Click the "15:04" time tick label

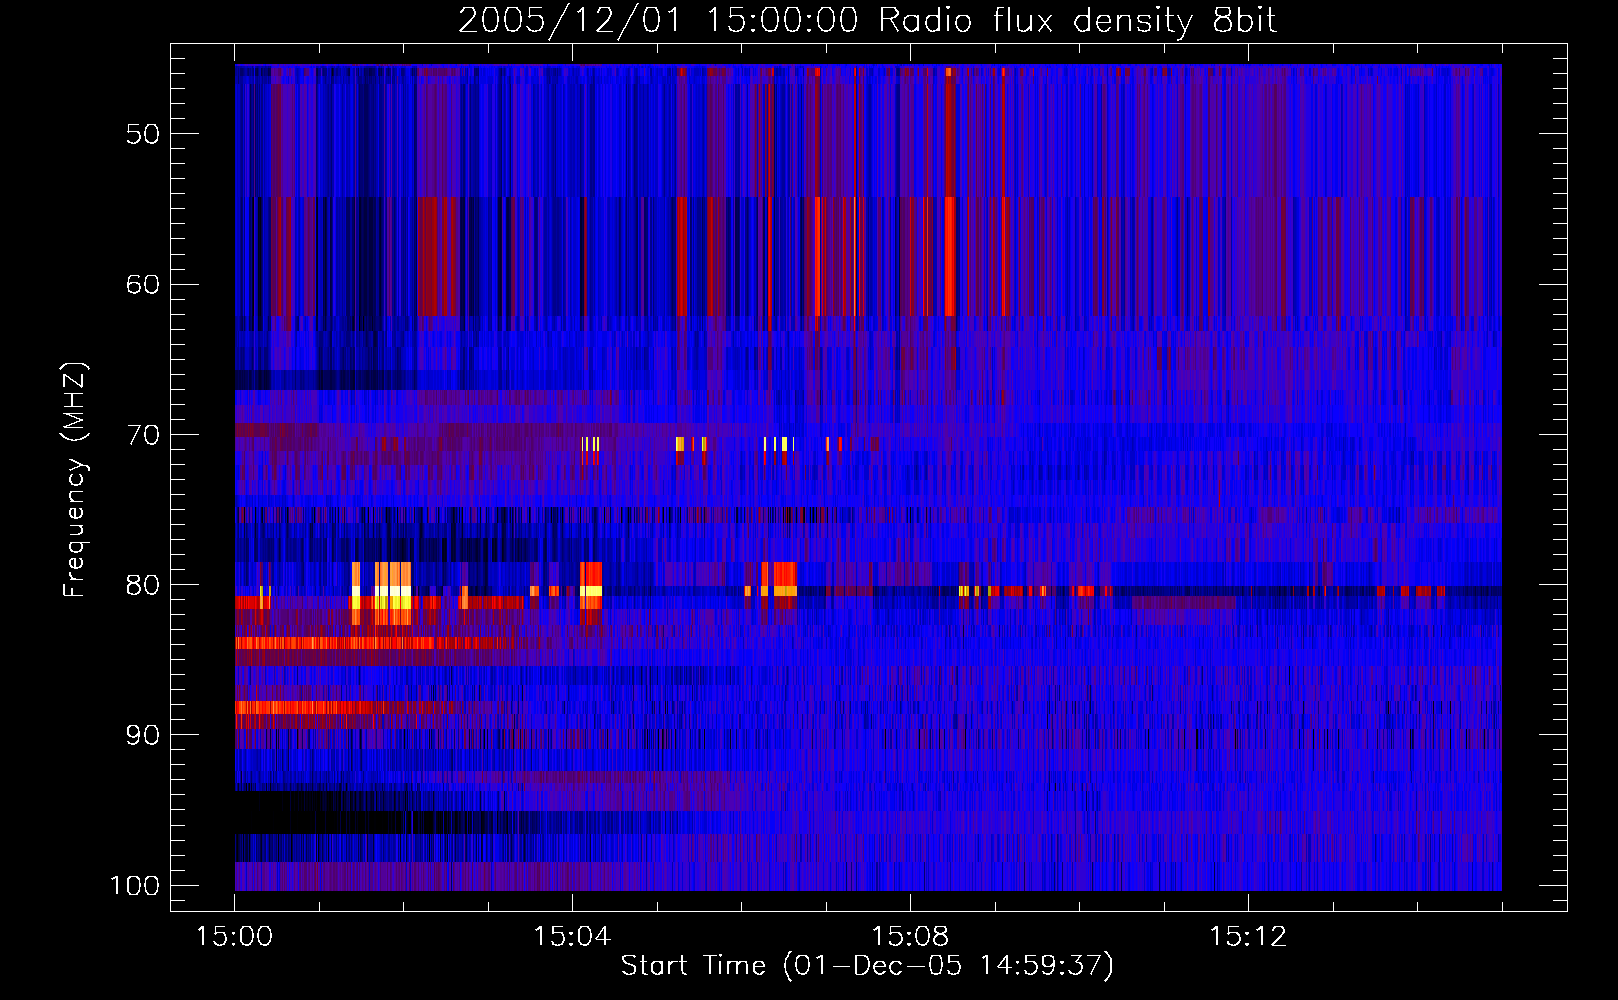click(572, 937)
